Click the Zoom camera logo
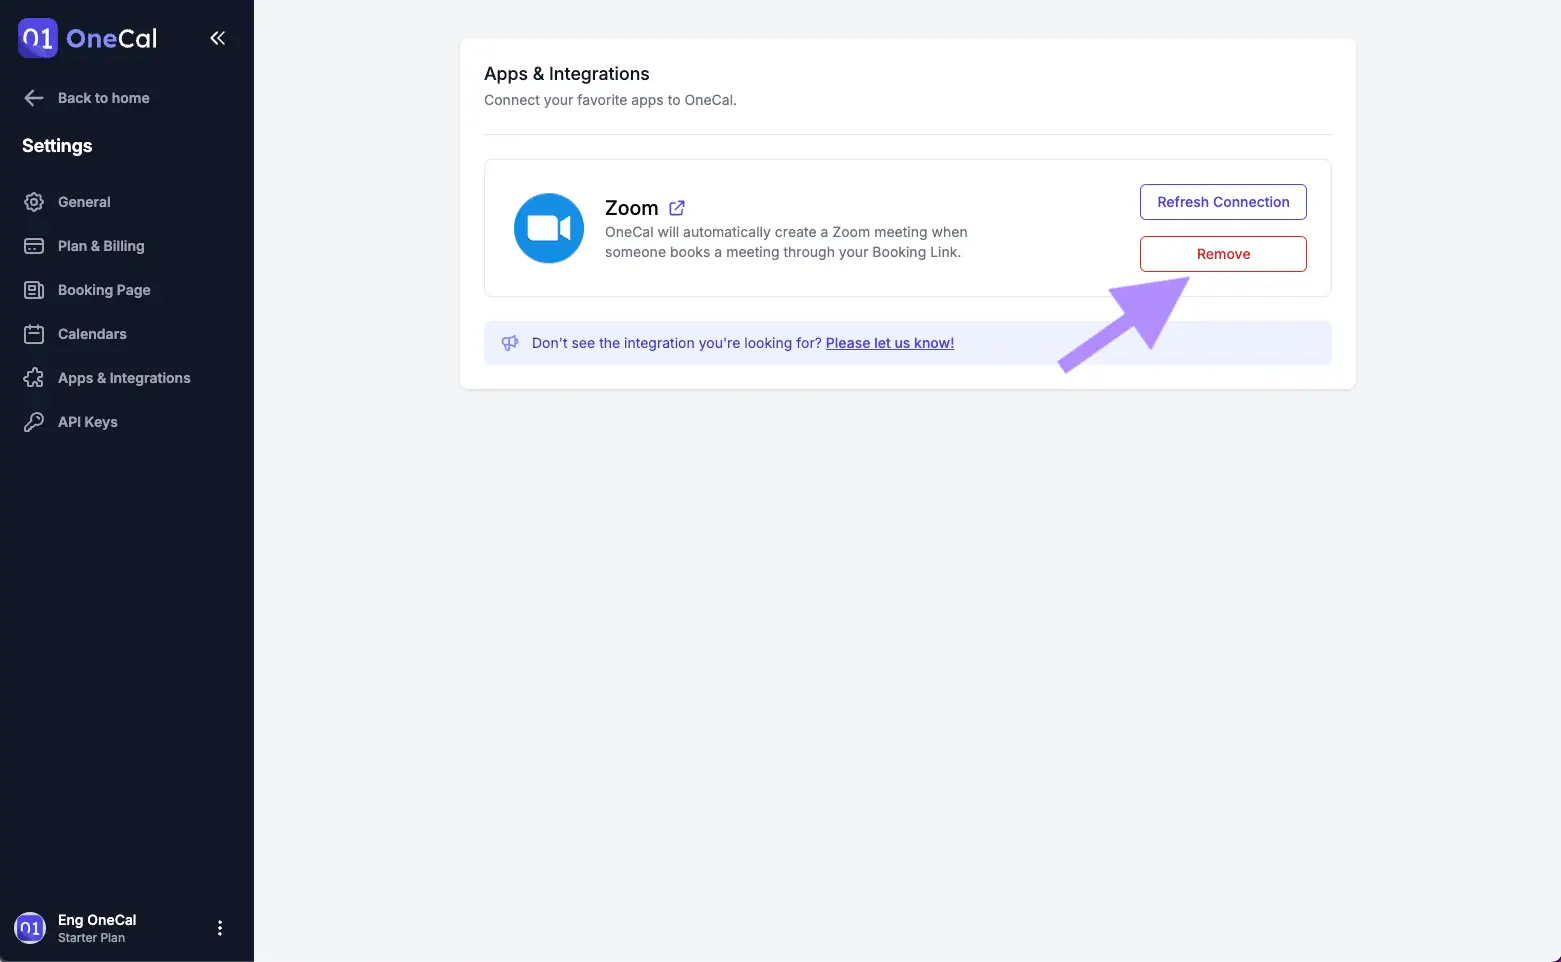This screenshot has height=962, width=1561. point(549,228)
